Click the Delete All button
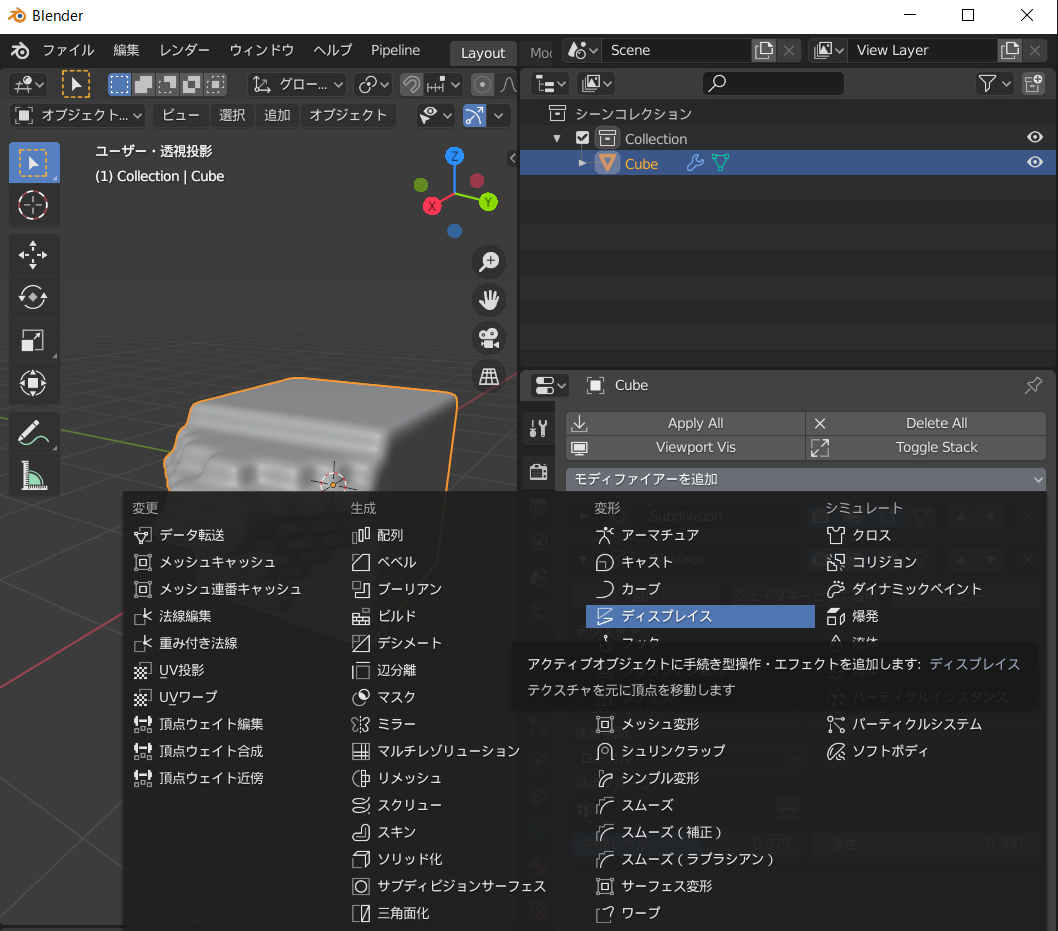Screen dimensions: 1058x931 point(926,423)
